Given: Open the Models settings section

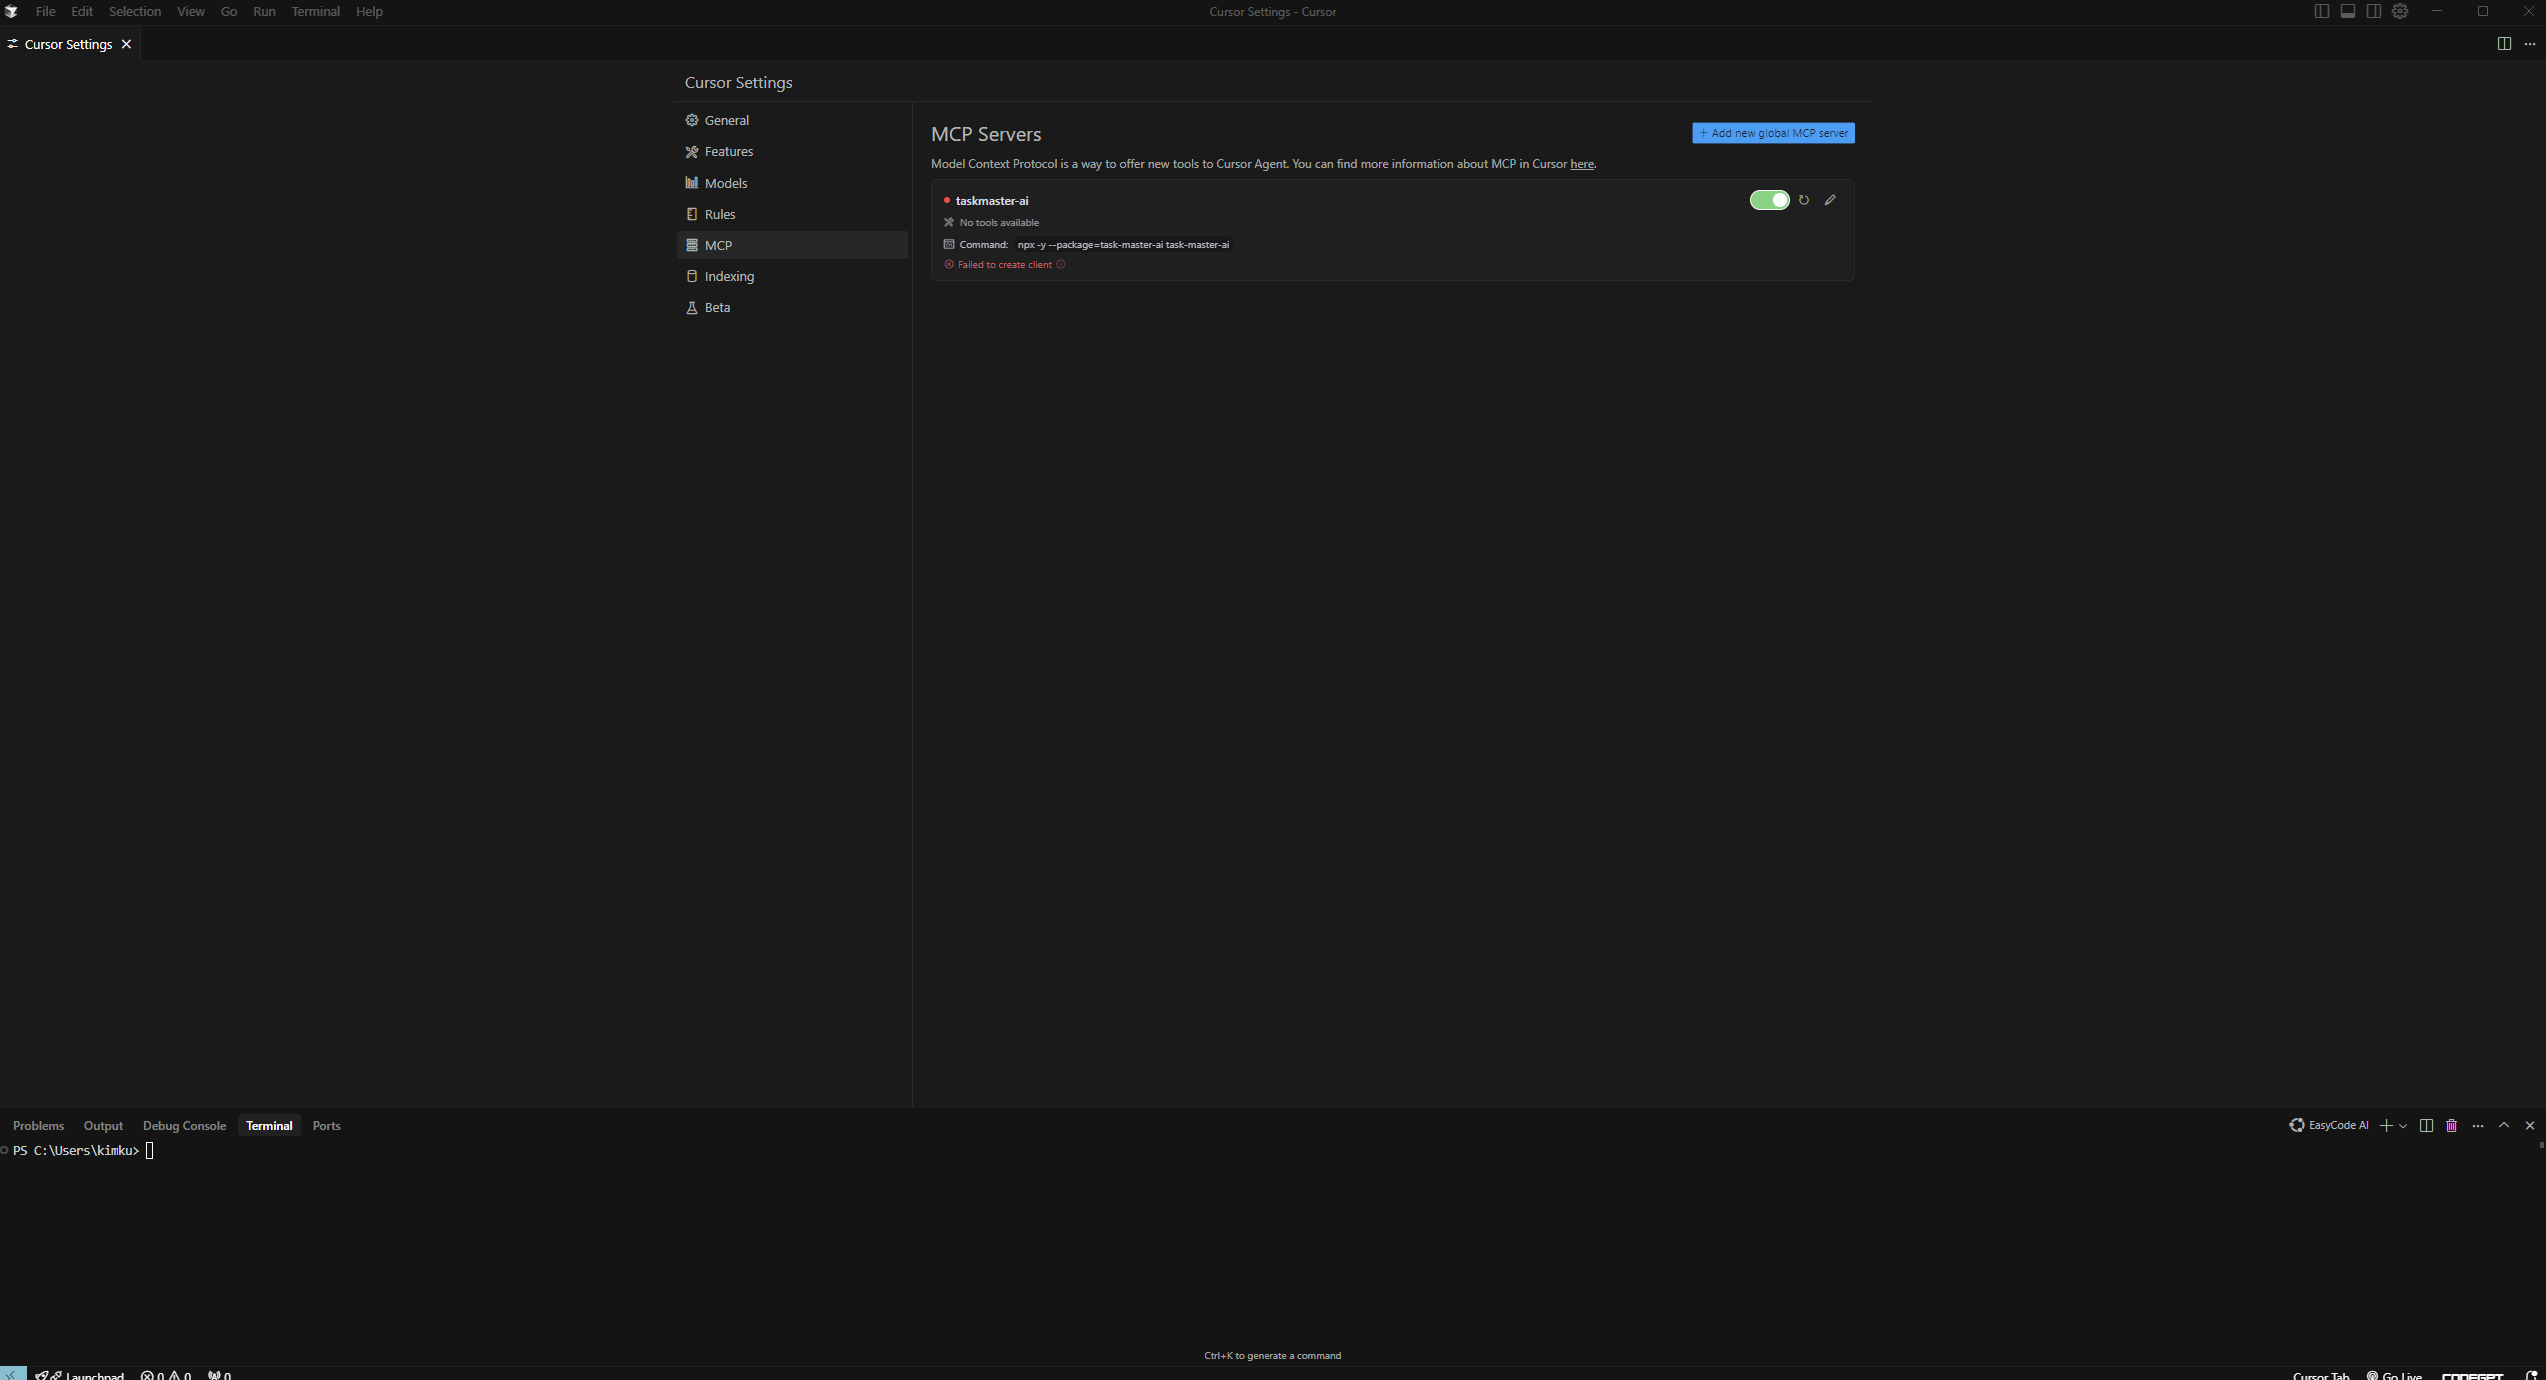Looking at the screenshot, I should (x=792, y=183).
